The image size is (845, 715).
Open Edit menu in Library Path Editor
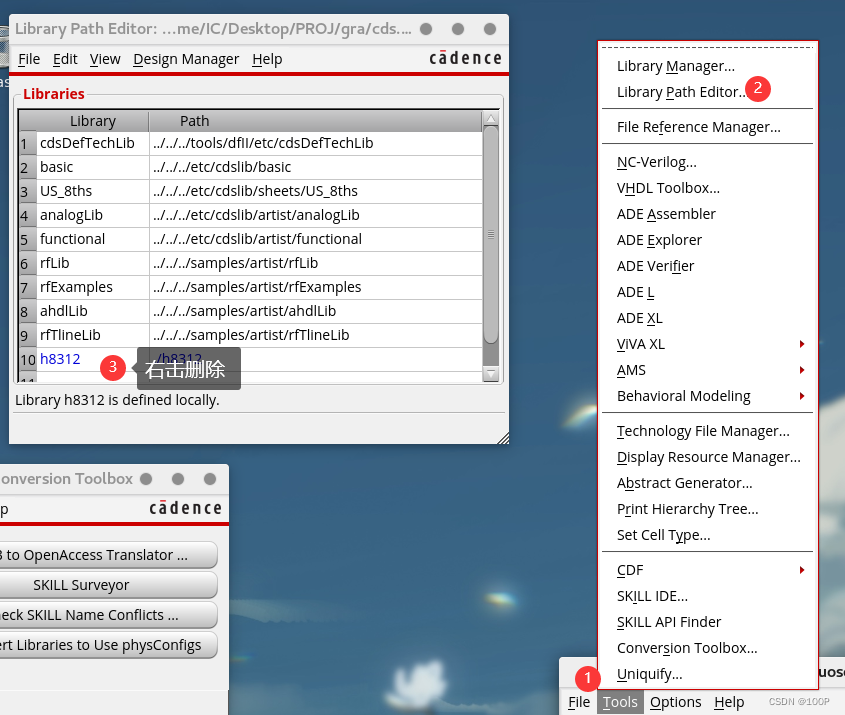65,59
